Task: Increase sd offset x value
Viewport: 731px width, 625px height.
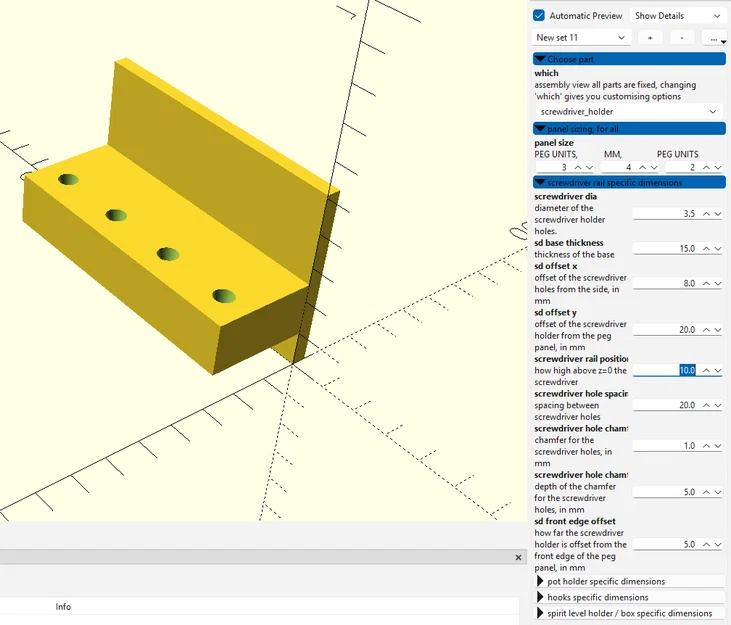Action: [706, 283]
